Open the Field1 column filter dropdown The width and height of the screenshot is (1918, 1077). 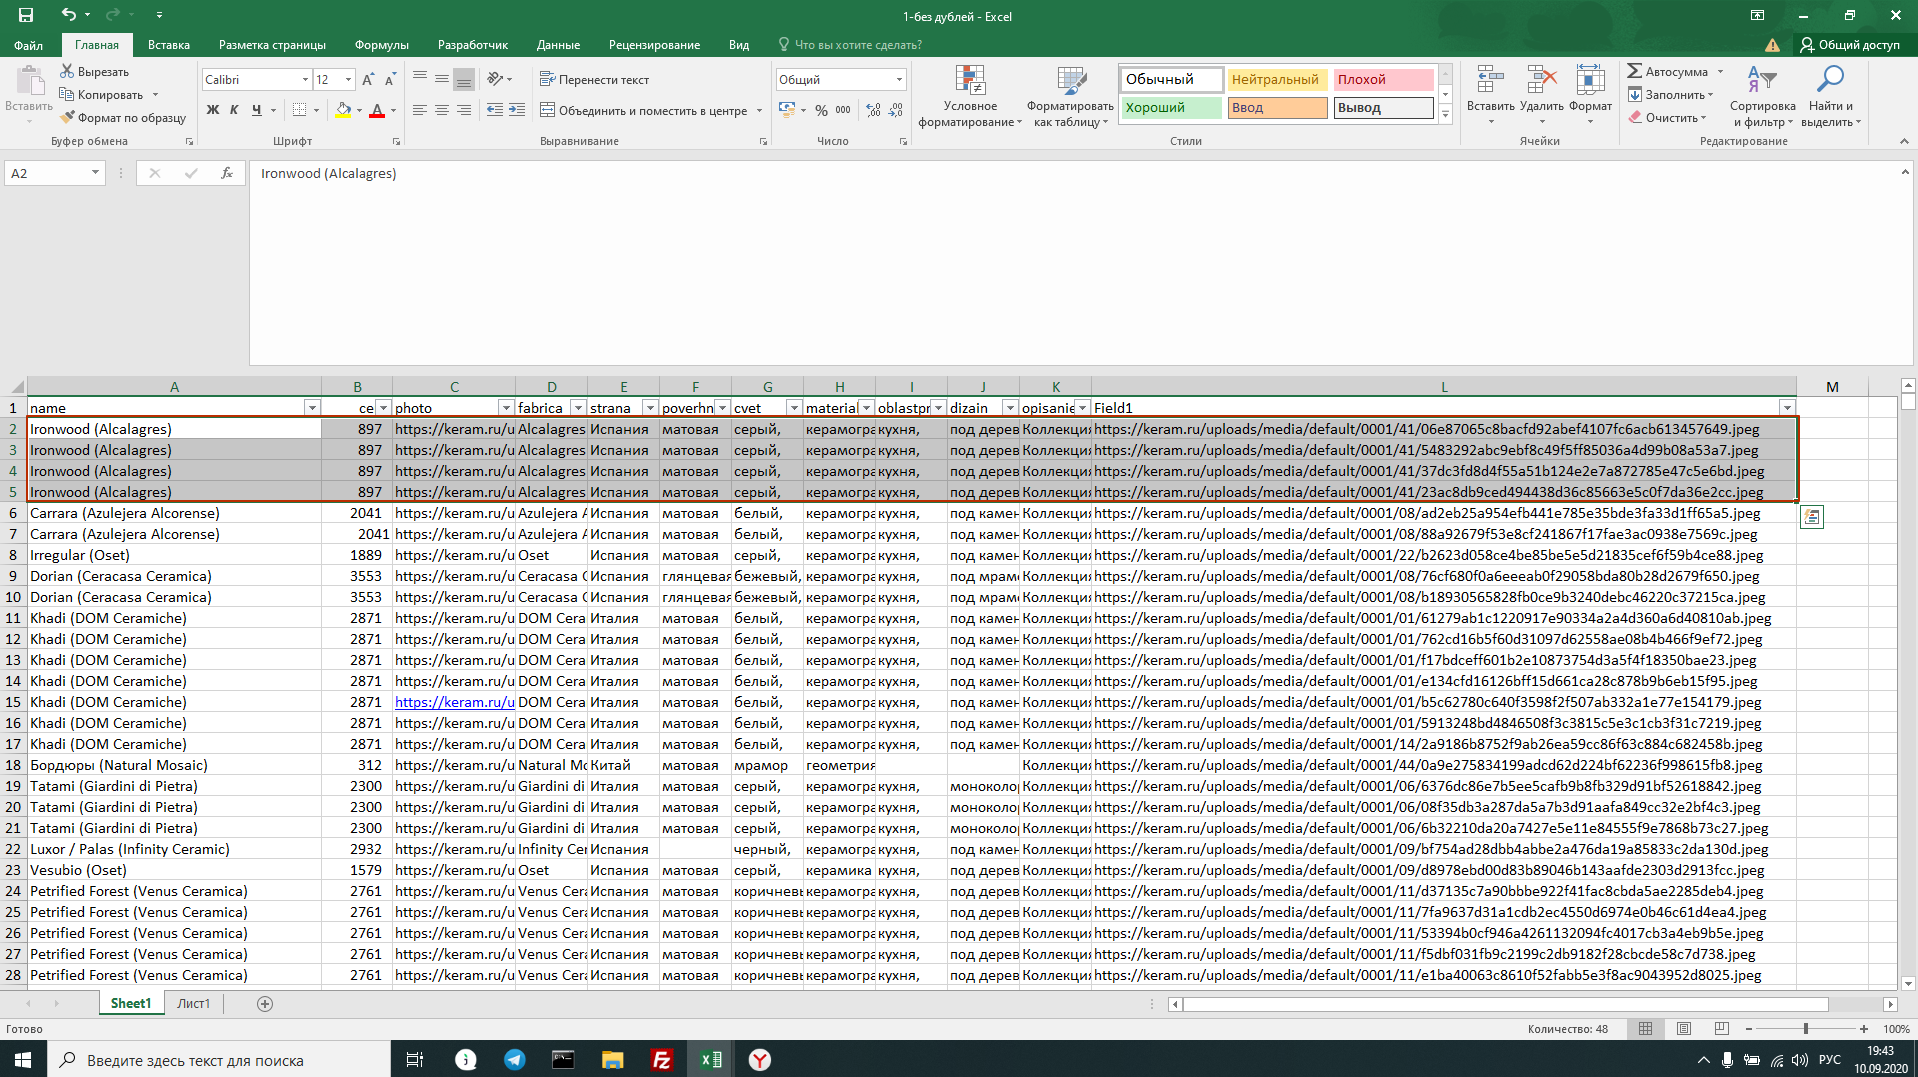point(1787,408)
